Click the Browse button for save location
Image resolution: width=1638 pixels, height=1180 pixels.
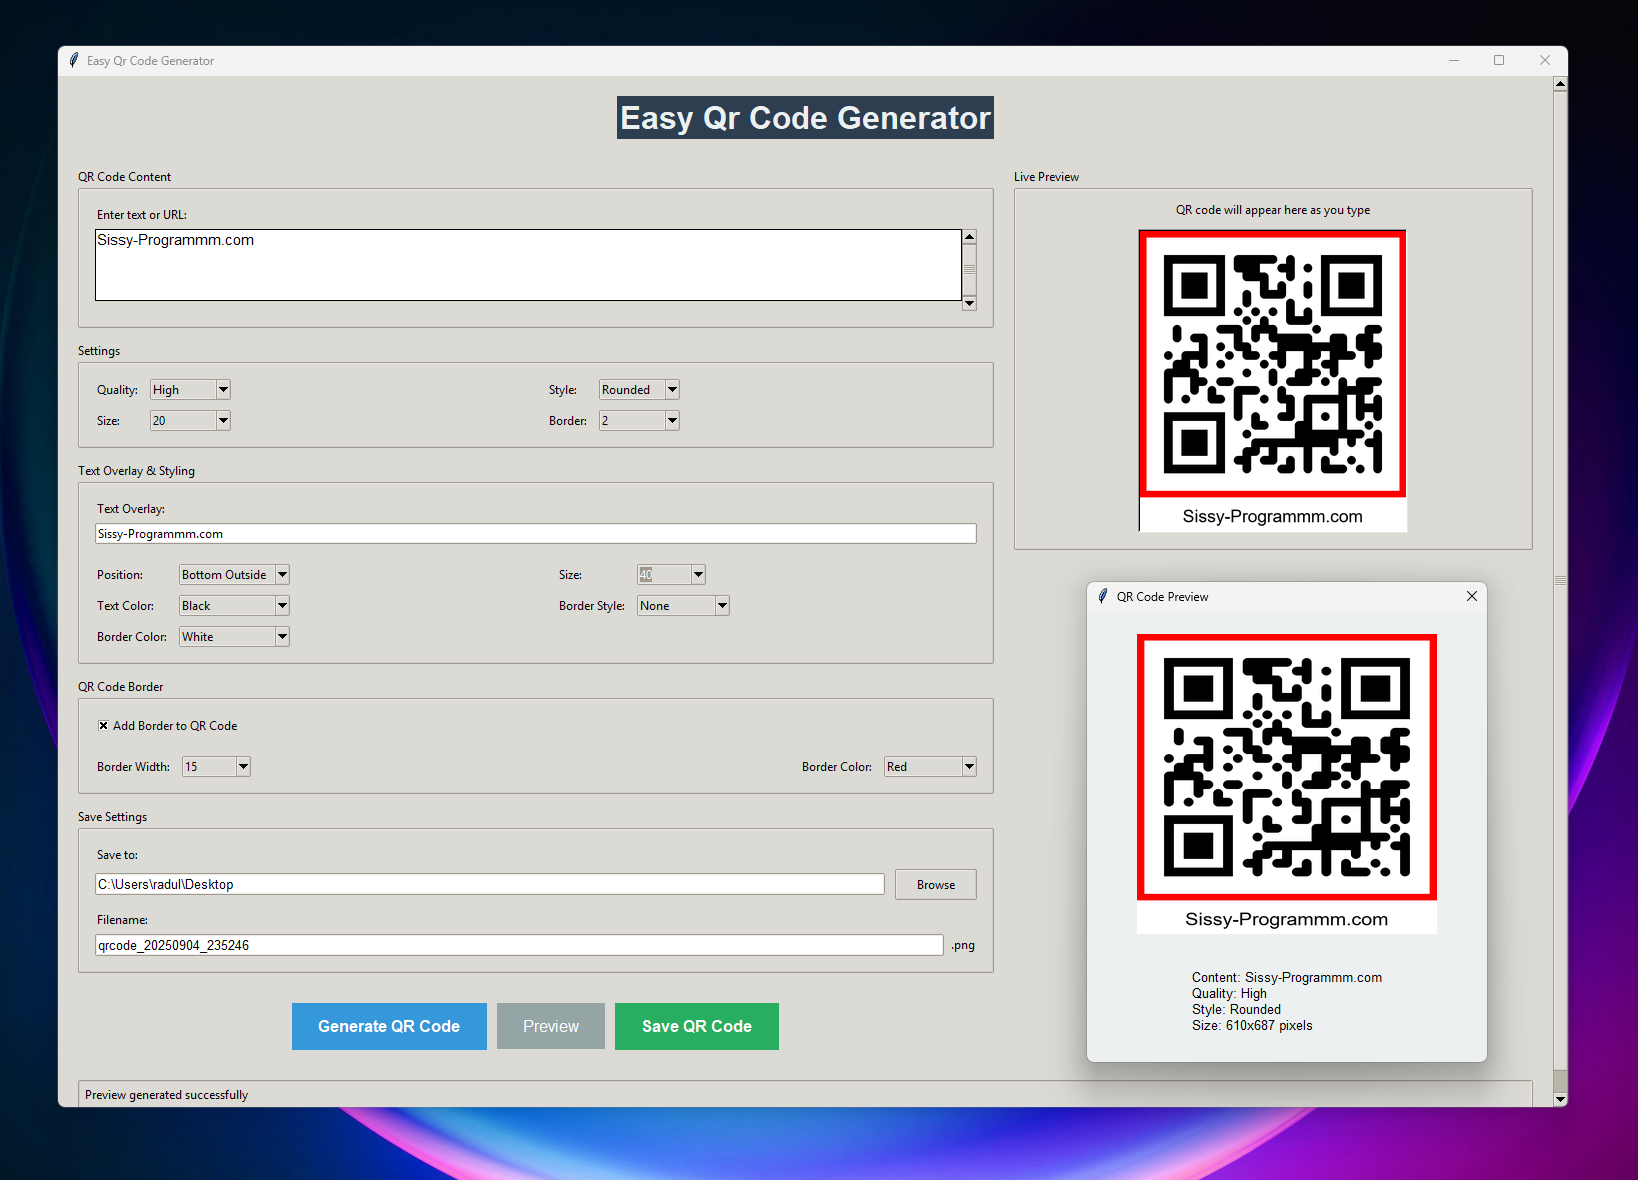click(x=935, y=885)
